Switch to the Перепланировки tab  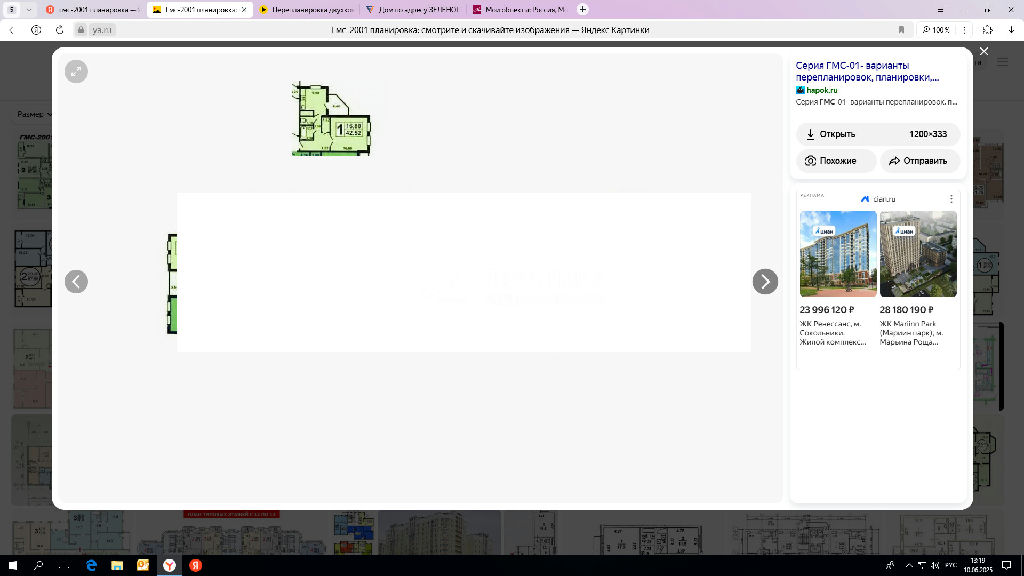pos(306,10)
